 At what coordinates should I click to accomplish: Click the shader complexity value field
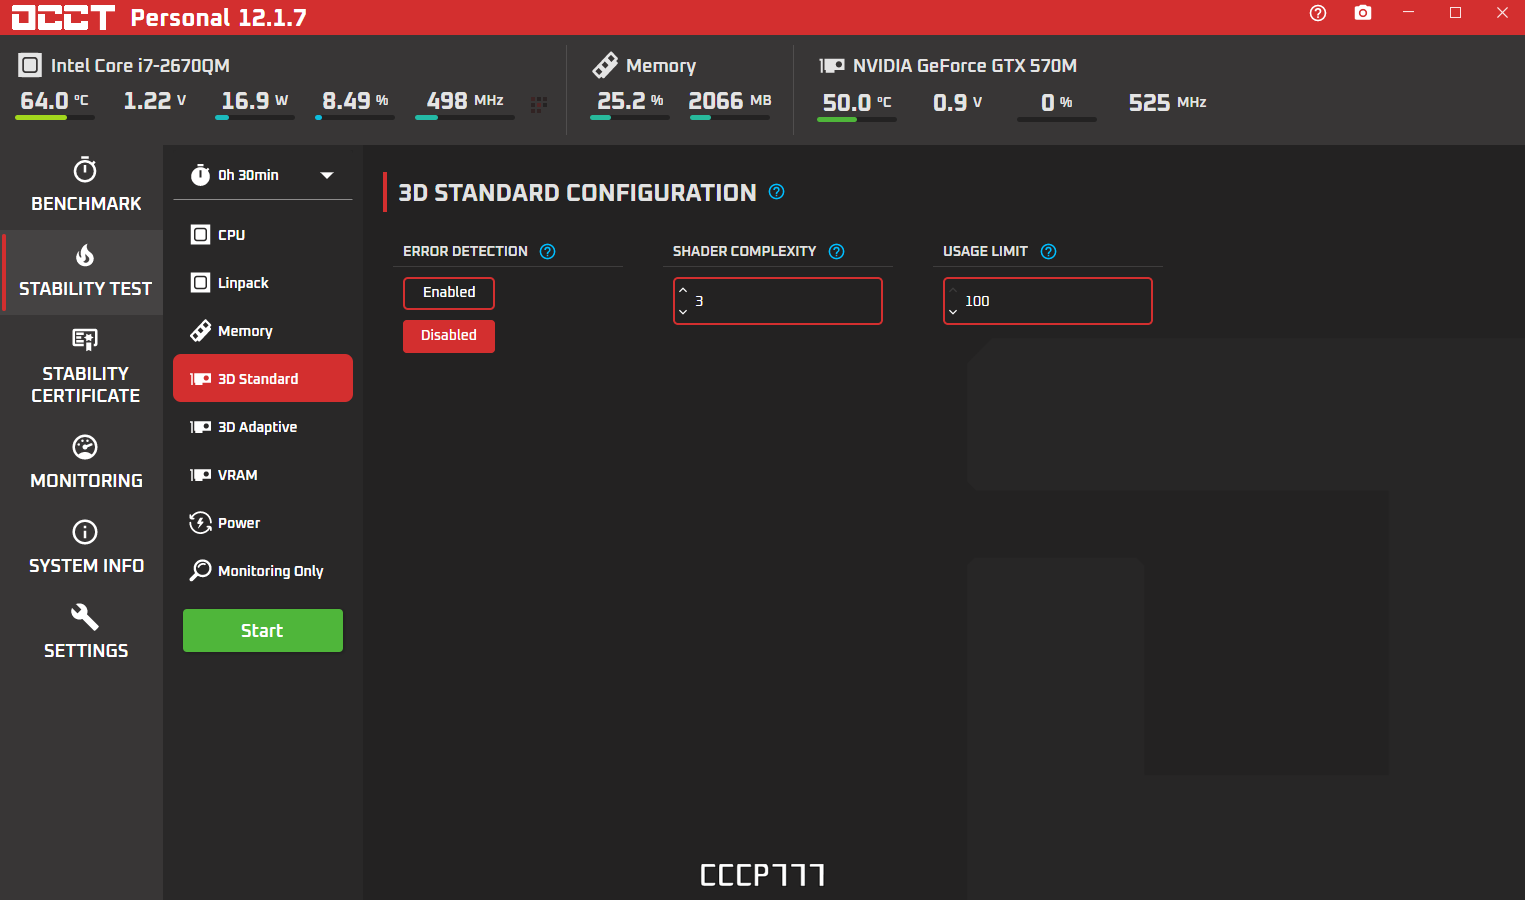(778, 301)
